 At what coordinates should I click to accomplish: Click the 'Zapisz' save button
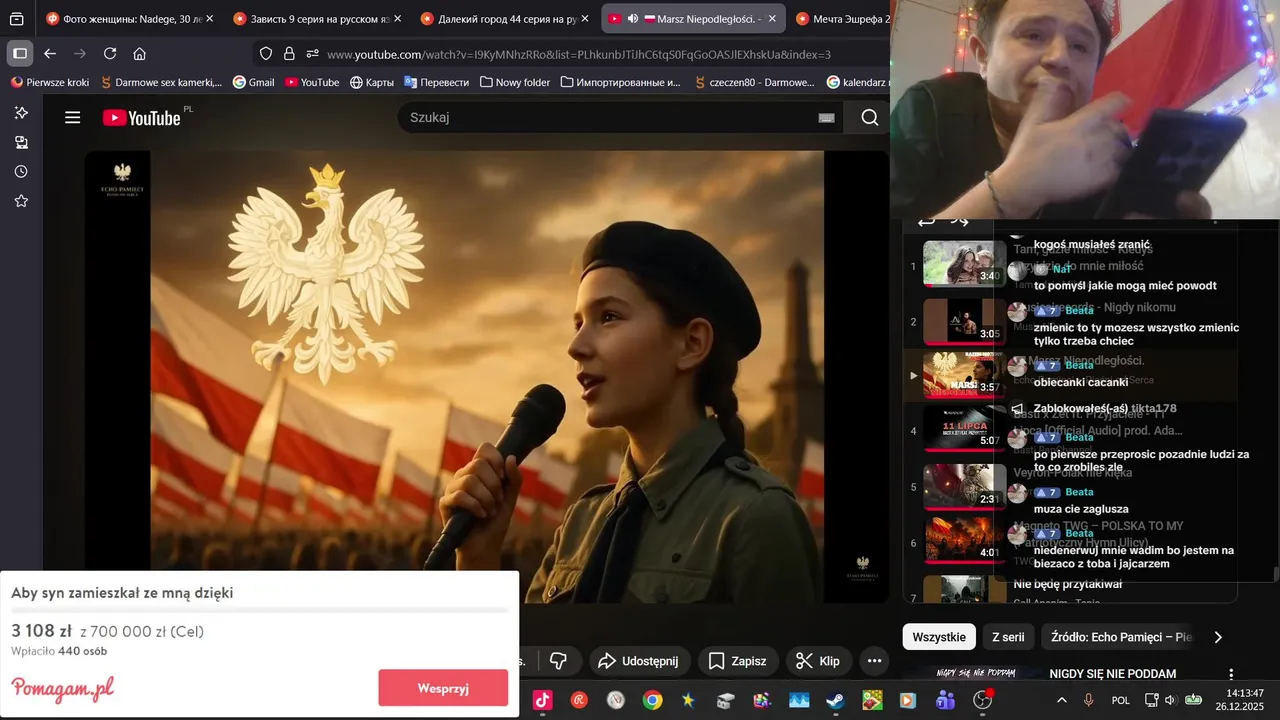pos(737,661)
